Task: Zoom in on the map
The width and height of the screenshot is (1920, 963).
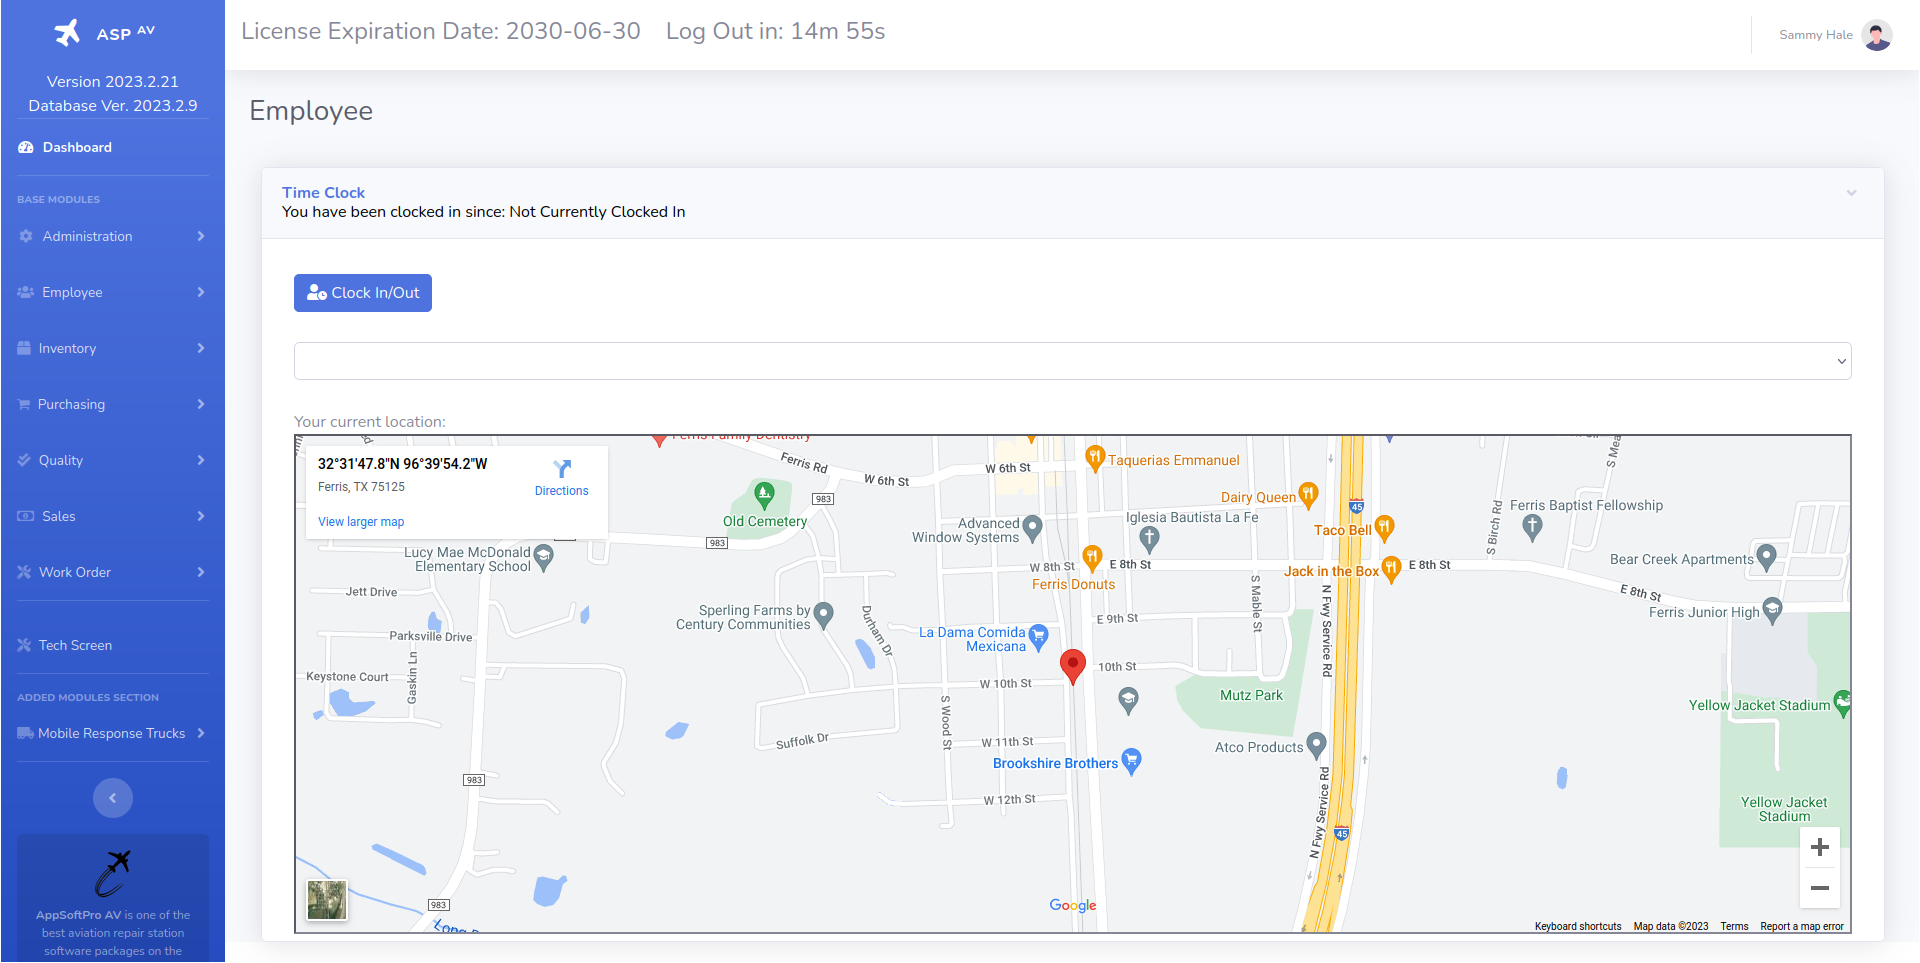Action: [1819, 848]
